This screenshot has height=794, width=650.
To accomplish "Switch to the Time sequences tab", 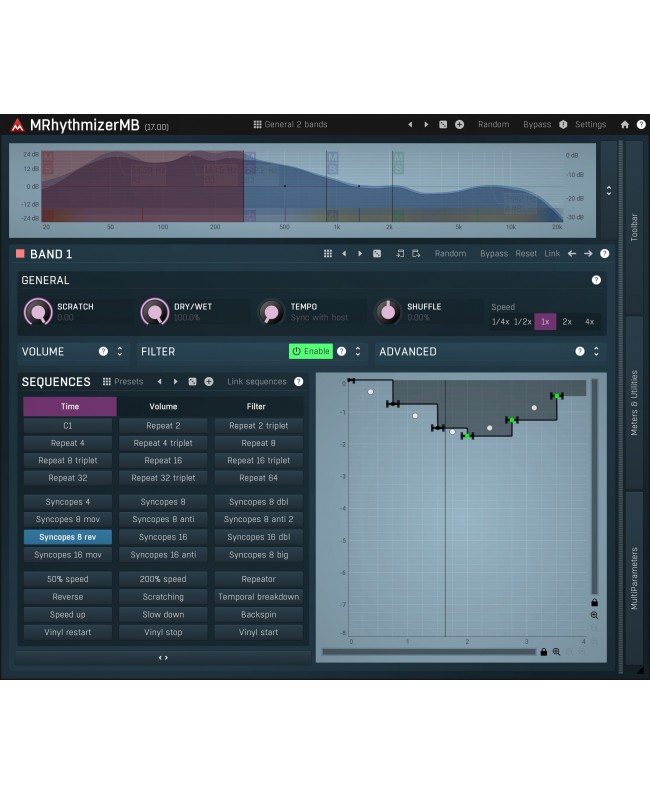I will click(70, 407).
